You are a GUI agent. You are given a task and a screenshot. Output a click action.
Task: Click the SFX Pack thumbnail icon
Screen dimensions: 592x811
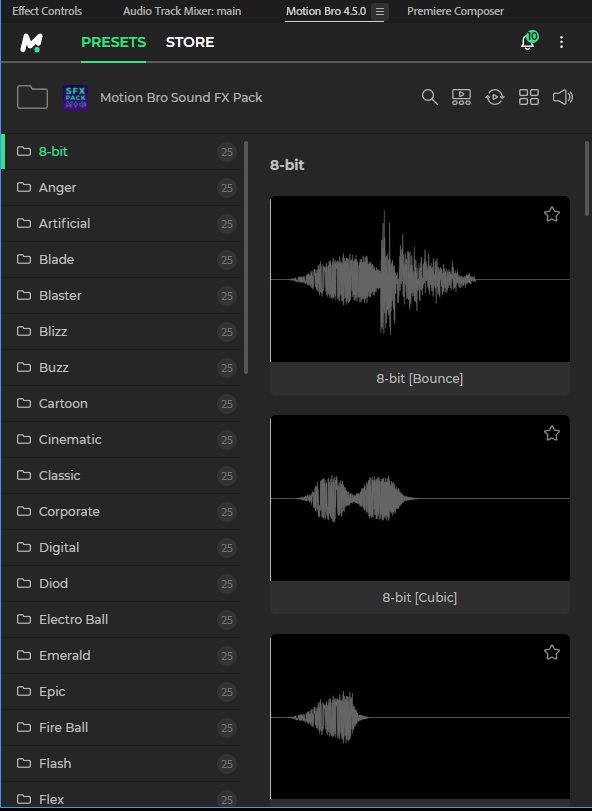75,97
